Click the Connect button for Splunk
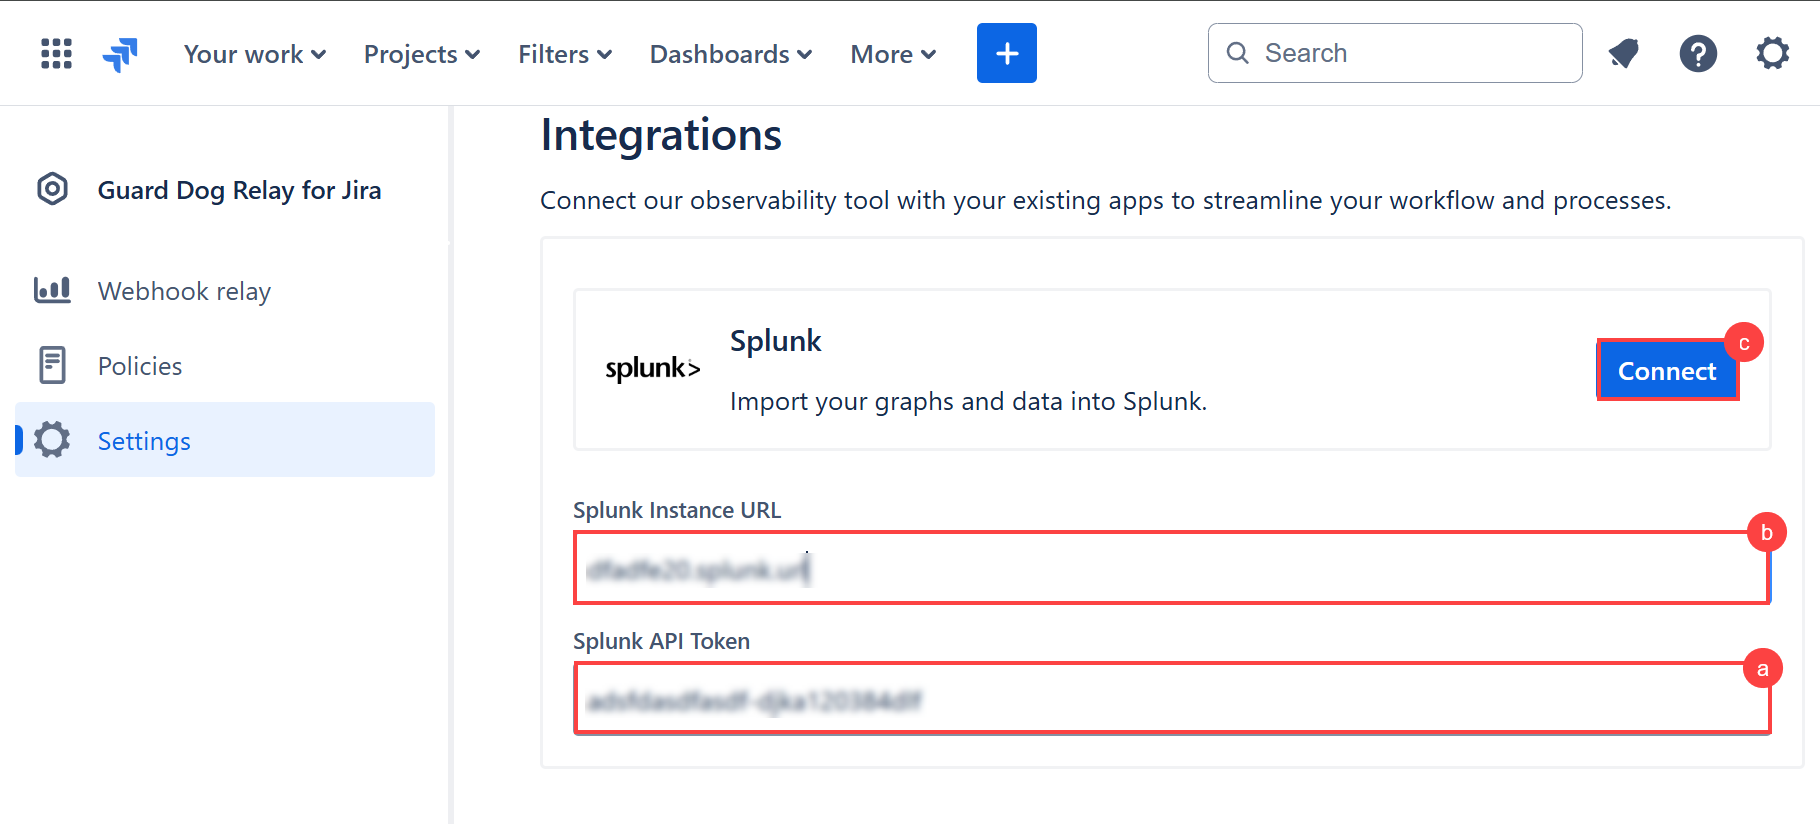 1667,371
